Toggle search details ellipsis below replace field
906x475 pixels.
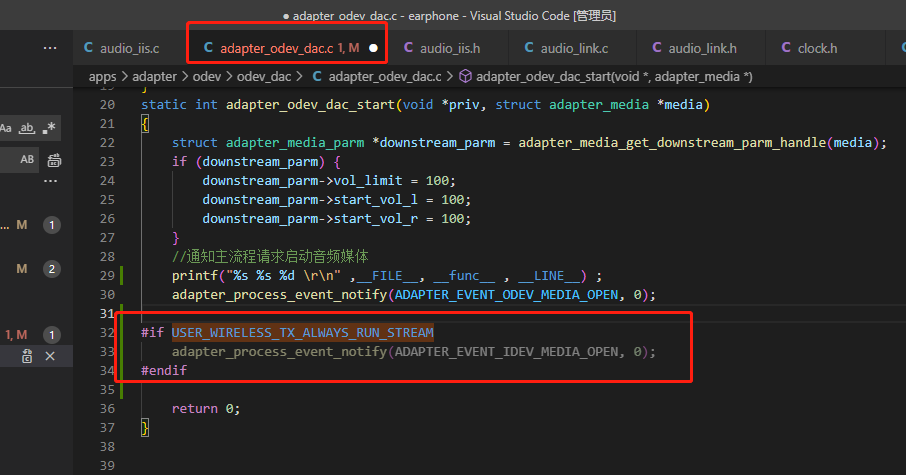click(51, 181)
